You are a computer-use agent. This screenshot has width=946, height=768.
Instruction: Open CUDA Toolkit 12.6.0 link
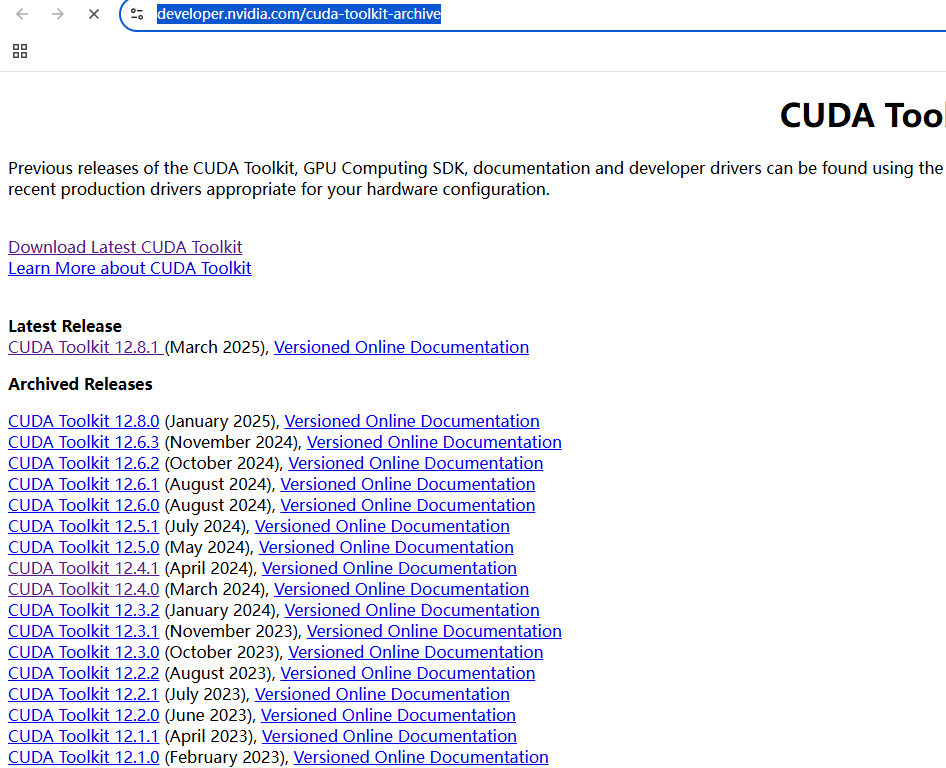coord(84,506)
